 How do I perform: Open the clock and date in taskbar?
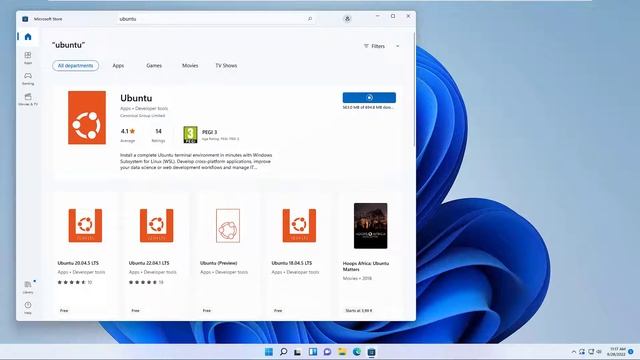(616, 352)
